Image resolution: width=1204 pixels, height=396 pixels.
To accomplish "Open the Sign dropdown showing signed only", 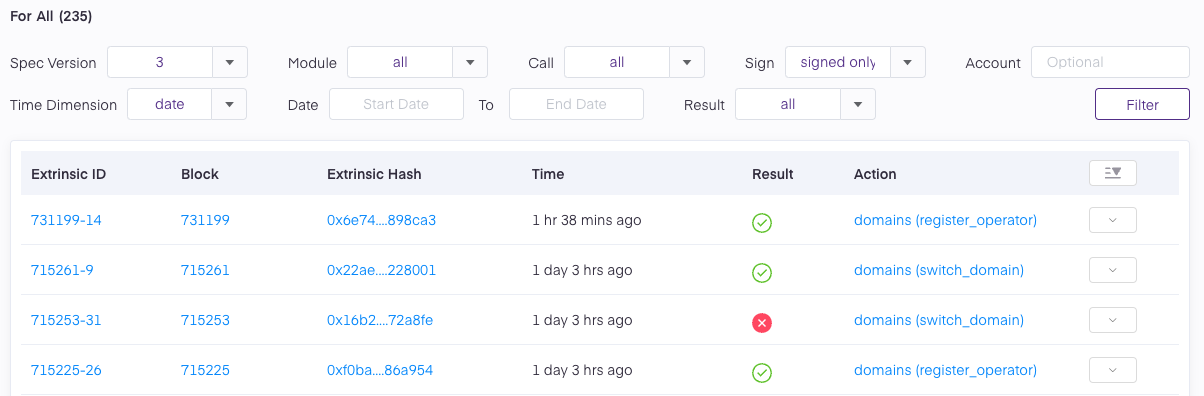I will [x=855, y=62].
